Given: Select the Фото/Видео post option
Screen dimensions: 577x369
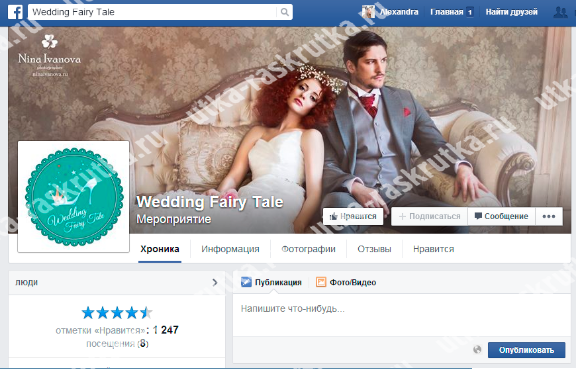Looking at the screenshot, I should pyautogui.click(x=346, y=282).
